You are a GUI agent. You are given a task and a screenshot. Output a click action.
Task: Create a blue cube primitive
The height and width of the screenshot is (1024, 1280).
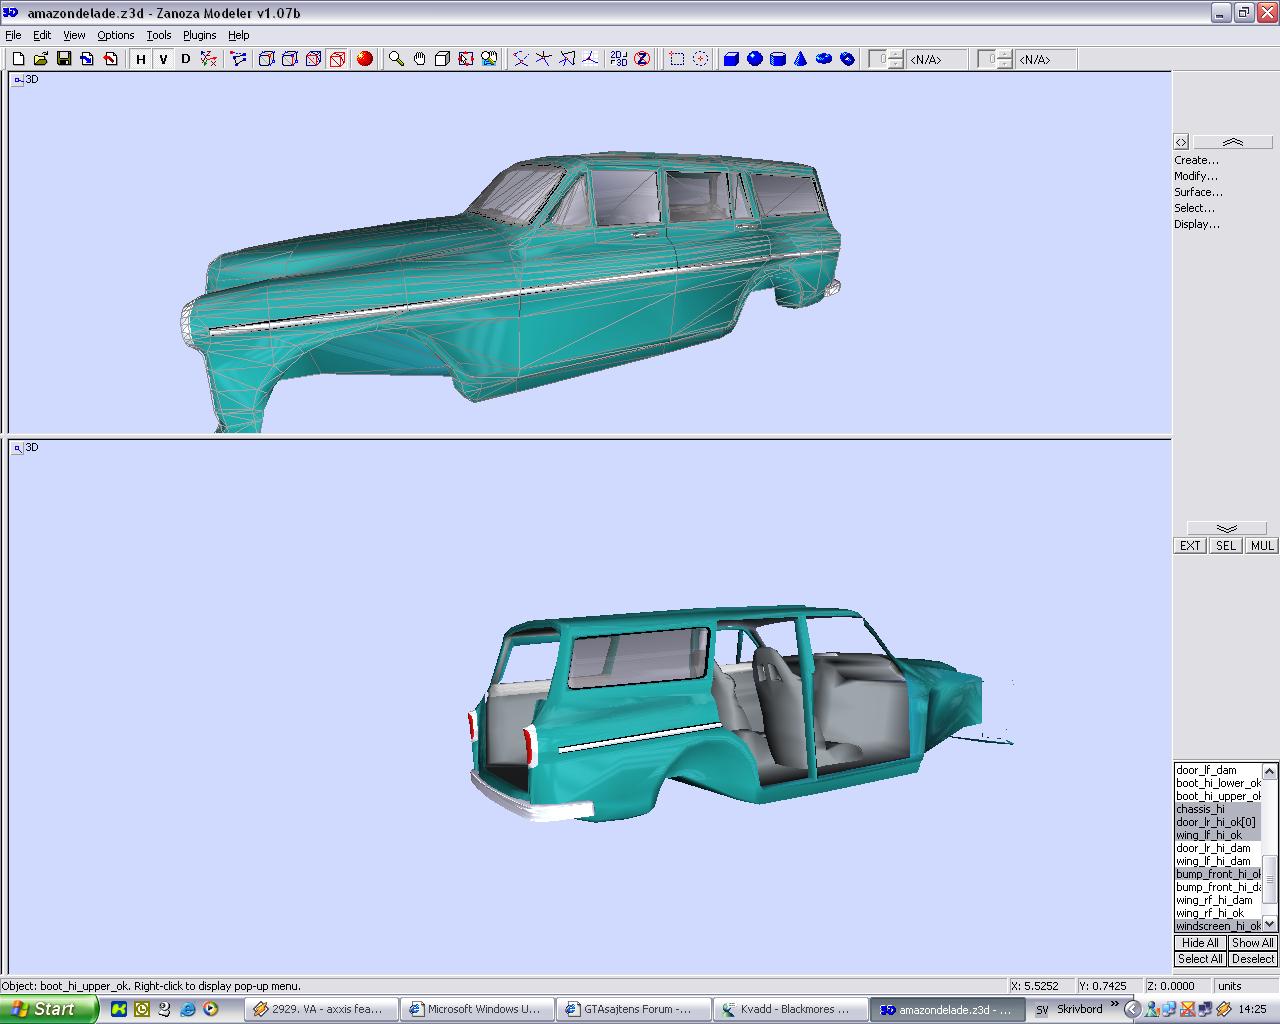pyautogui.click(x=731, y=59)
